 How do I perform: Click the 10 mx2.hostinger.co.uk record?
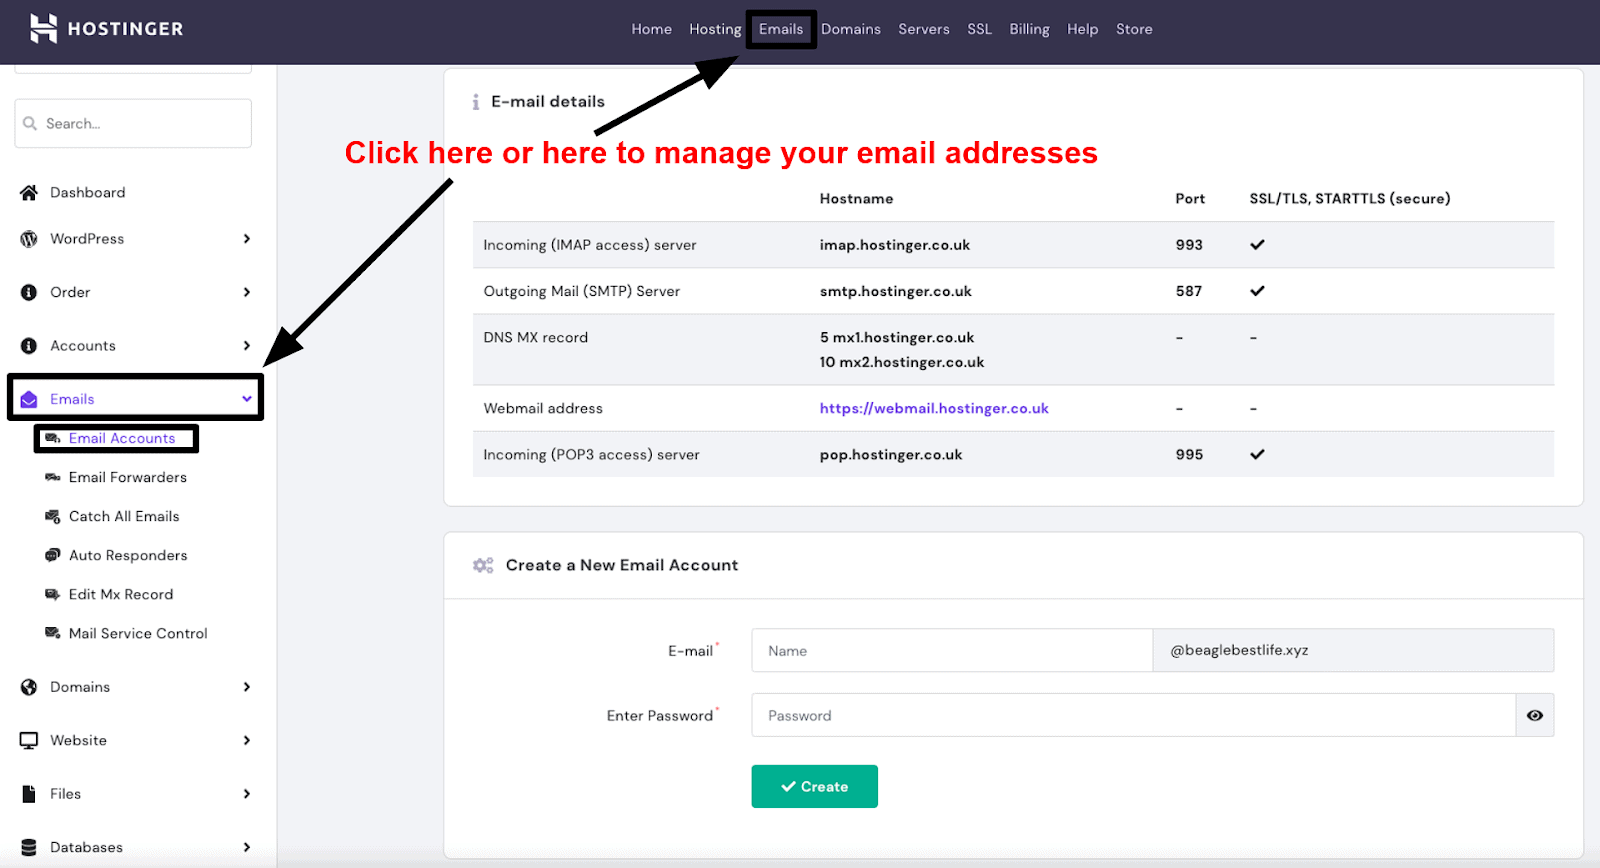pyautogui.click(x=902, y=362)
